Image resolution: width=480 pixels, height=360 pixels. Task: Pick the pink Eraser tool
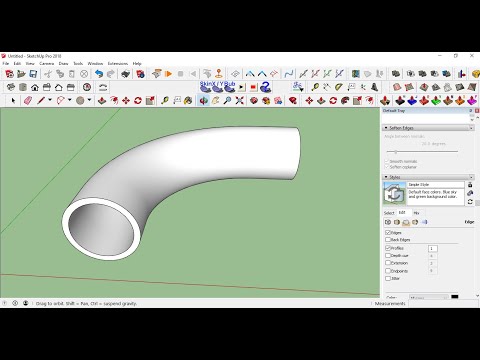click(x=28, y=100)
